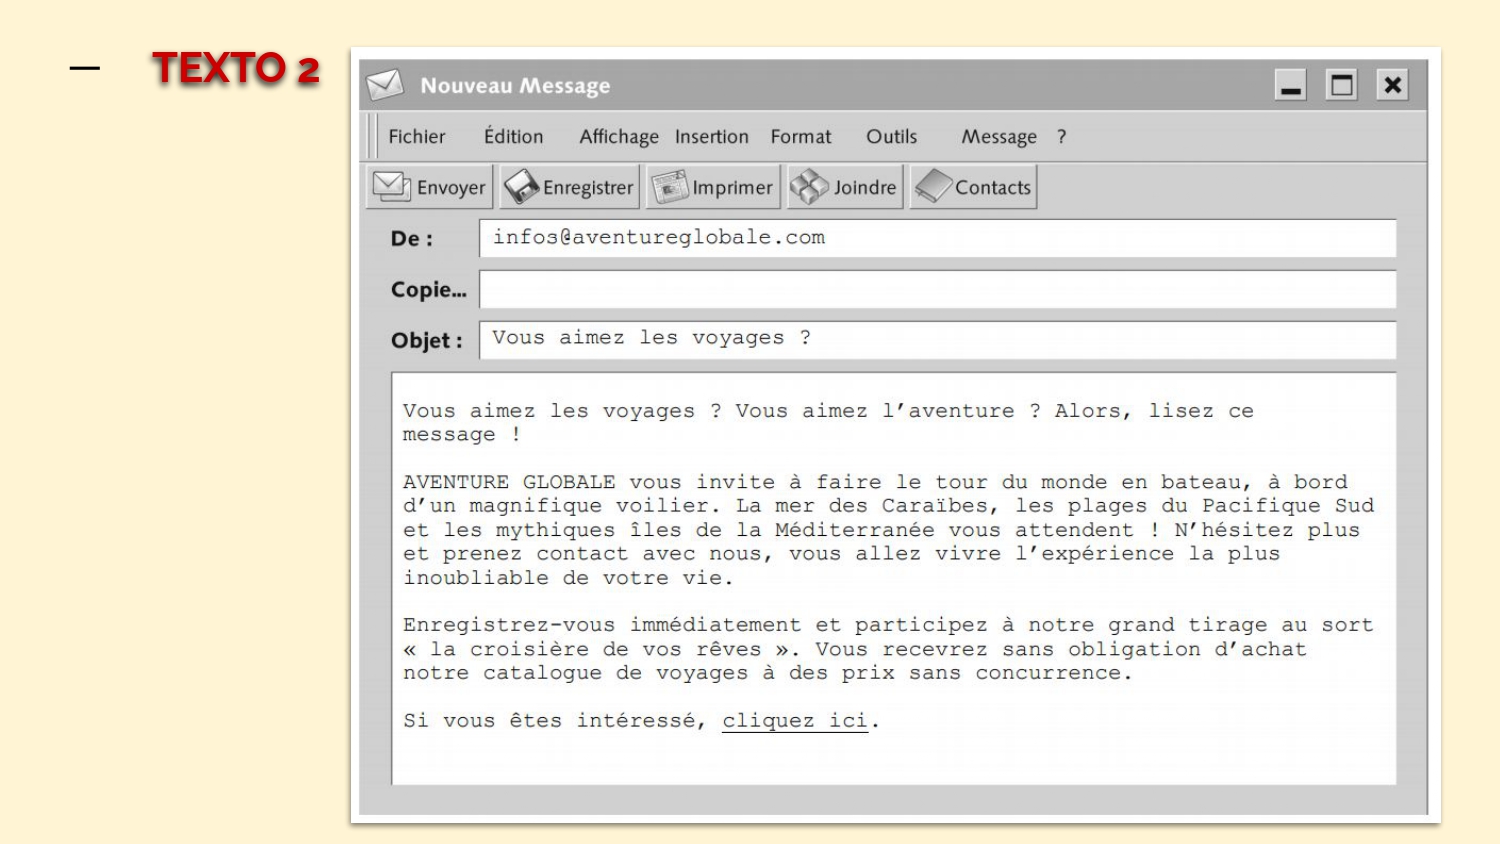
Task: Open the Fichier menu
Action: click(x=417, y=137)
